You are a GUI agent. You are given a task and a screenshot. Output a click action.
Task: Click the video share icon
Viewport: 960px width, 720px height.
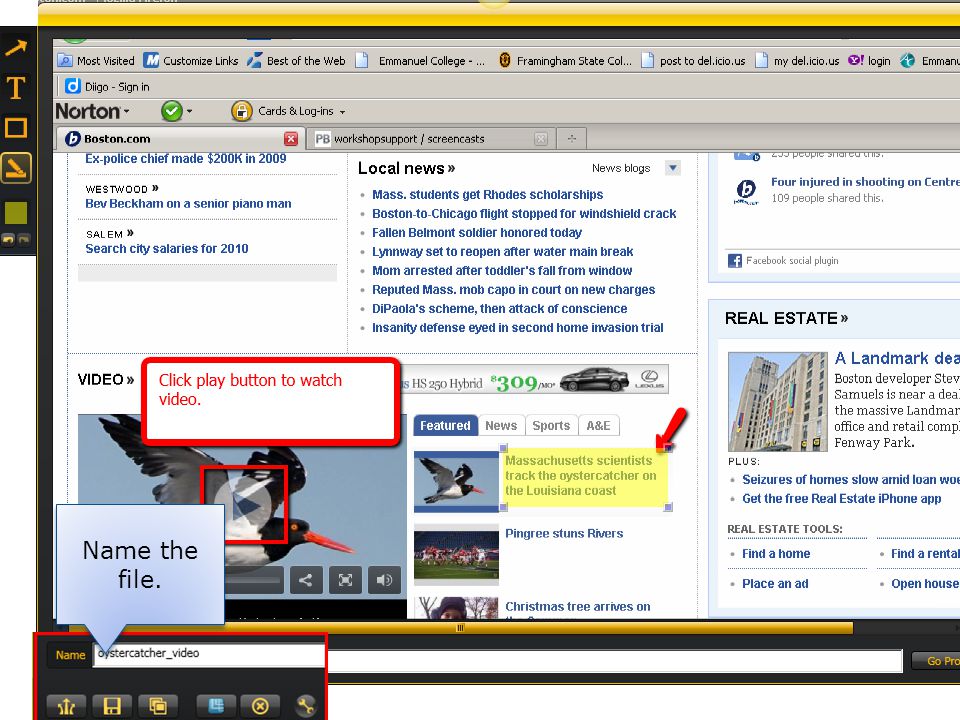306,580
